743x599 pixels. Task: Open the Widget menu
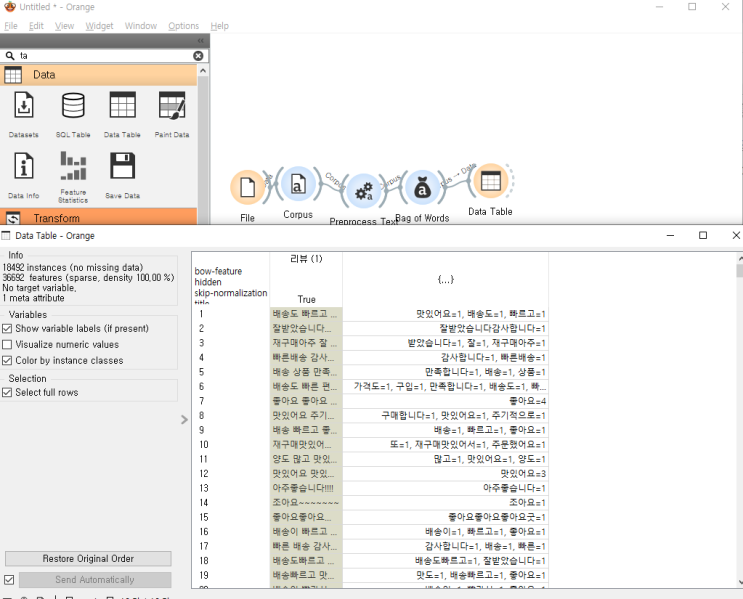(x=100, y=26)
